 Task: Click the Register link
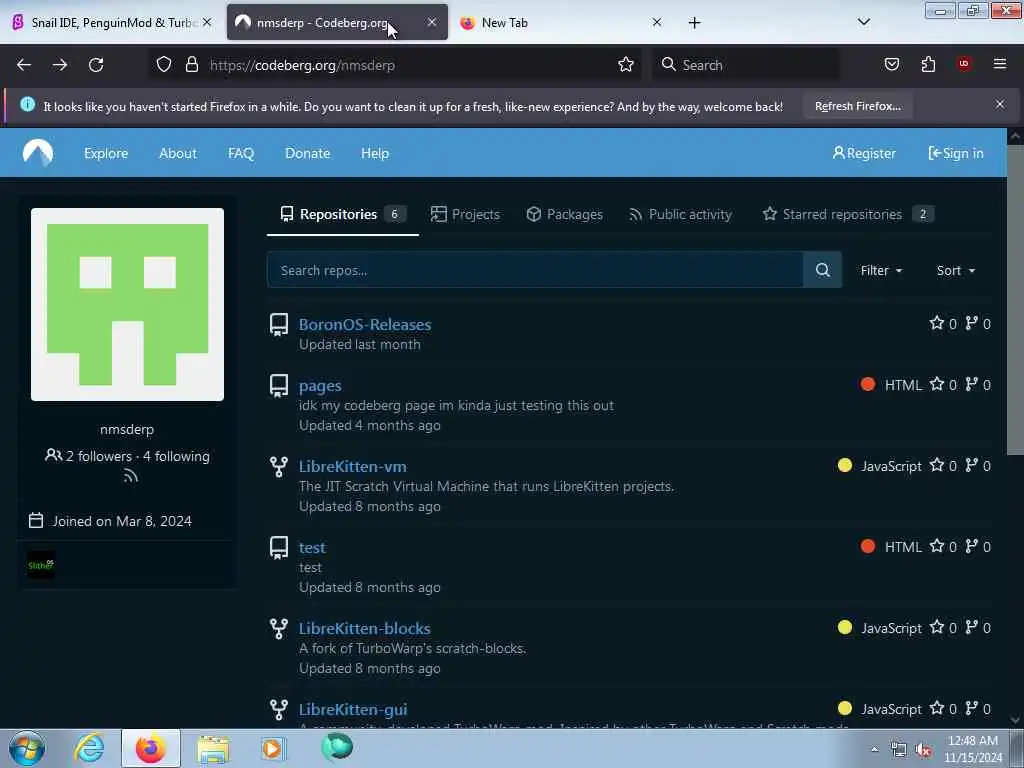coord(864,153)
